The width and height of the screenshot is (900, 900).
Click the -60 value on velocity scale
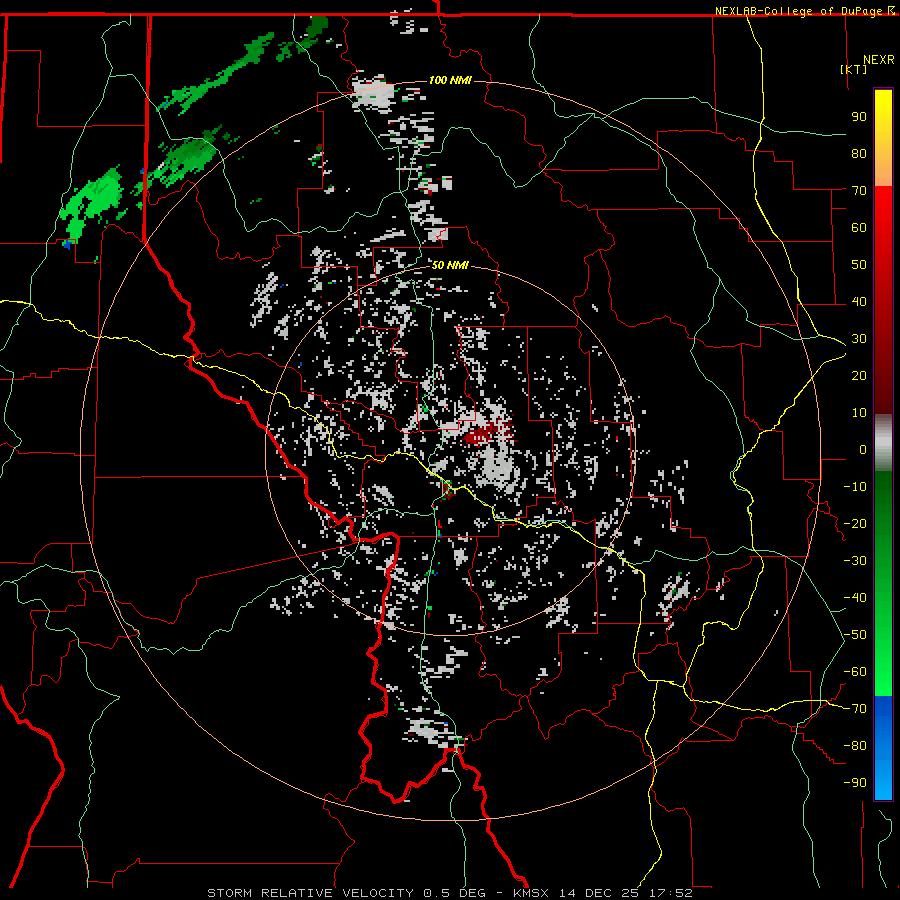(855, 672)
